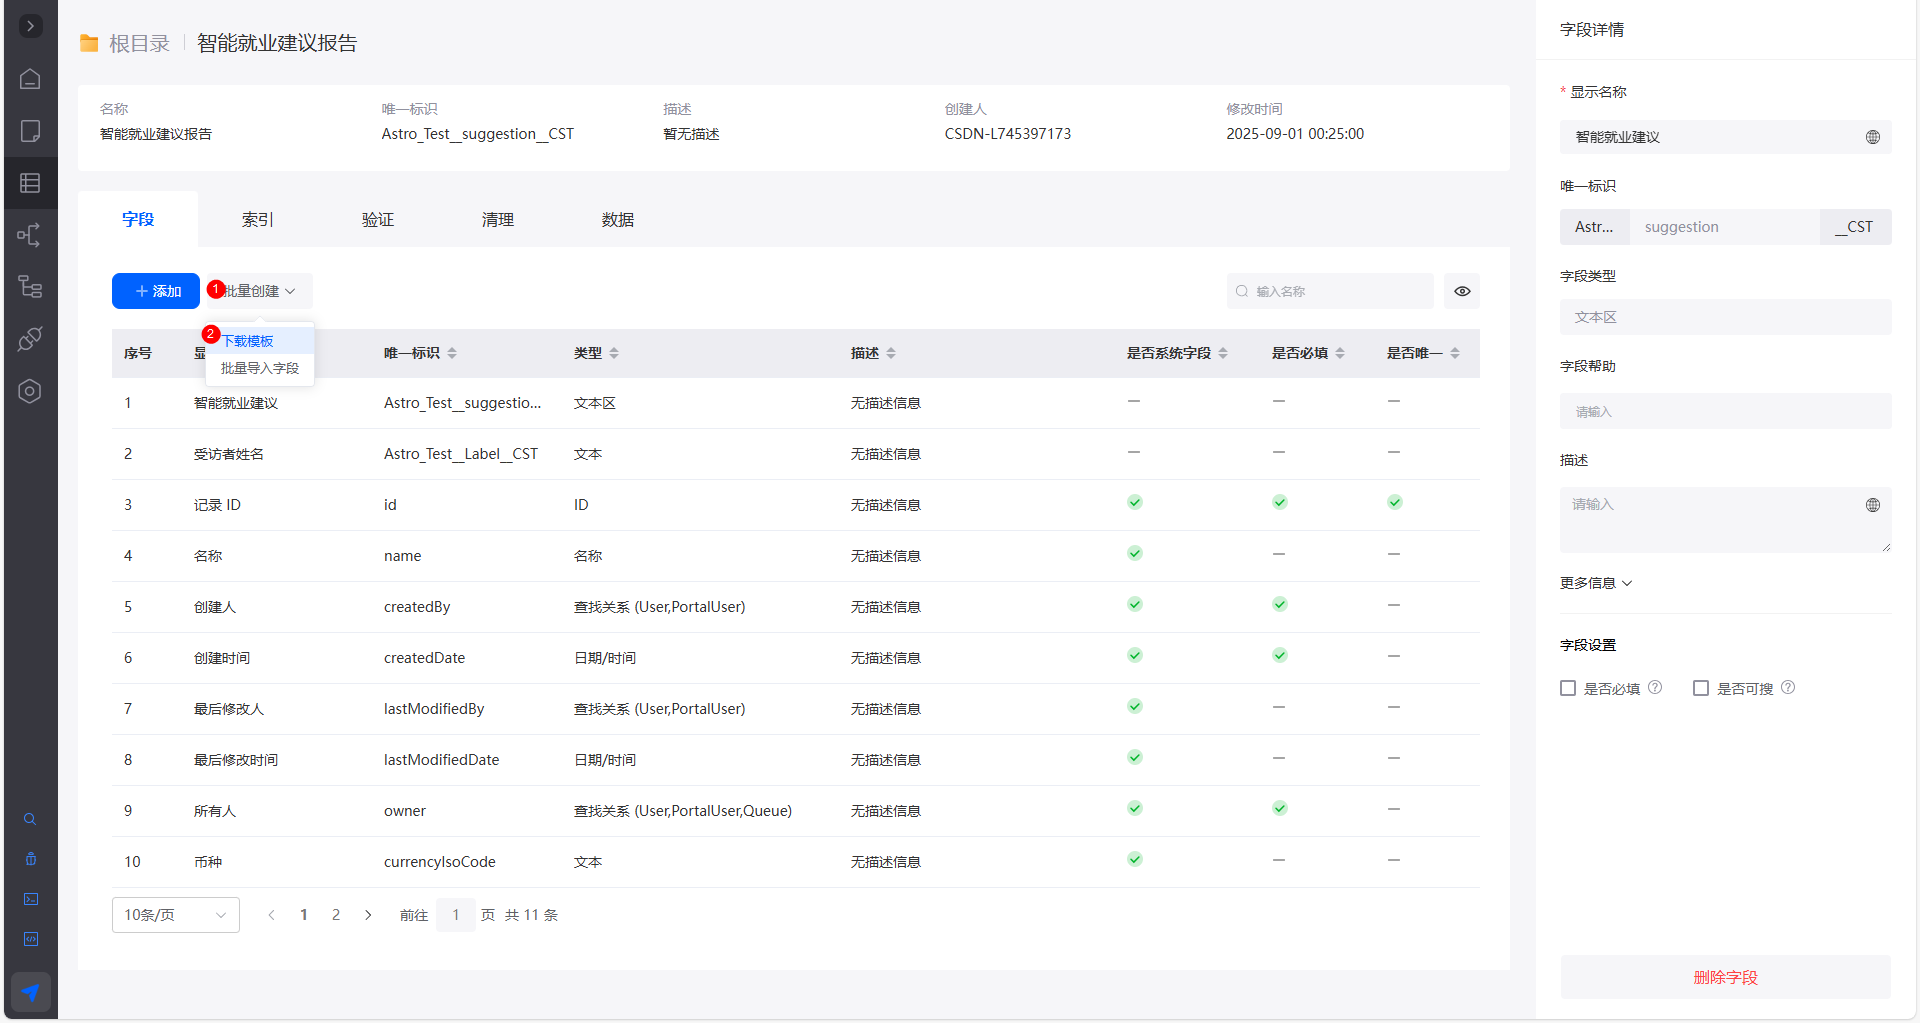This screenshot has width=1920, height=1023.
Task: Click the 根目录 breadcrumb link
Action: tap(139, 43)
